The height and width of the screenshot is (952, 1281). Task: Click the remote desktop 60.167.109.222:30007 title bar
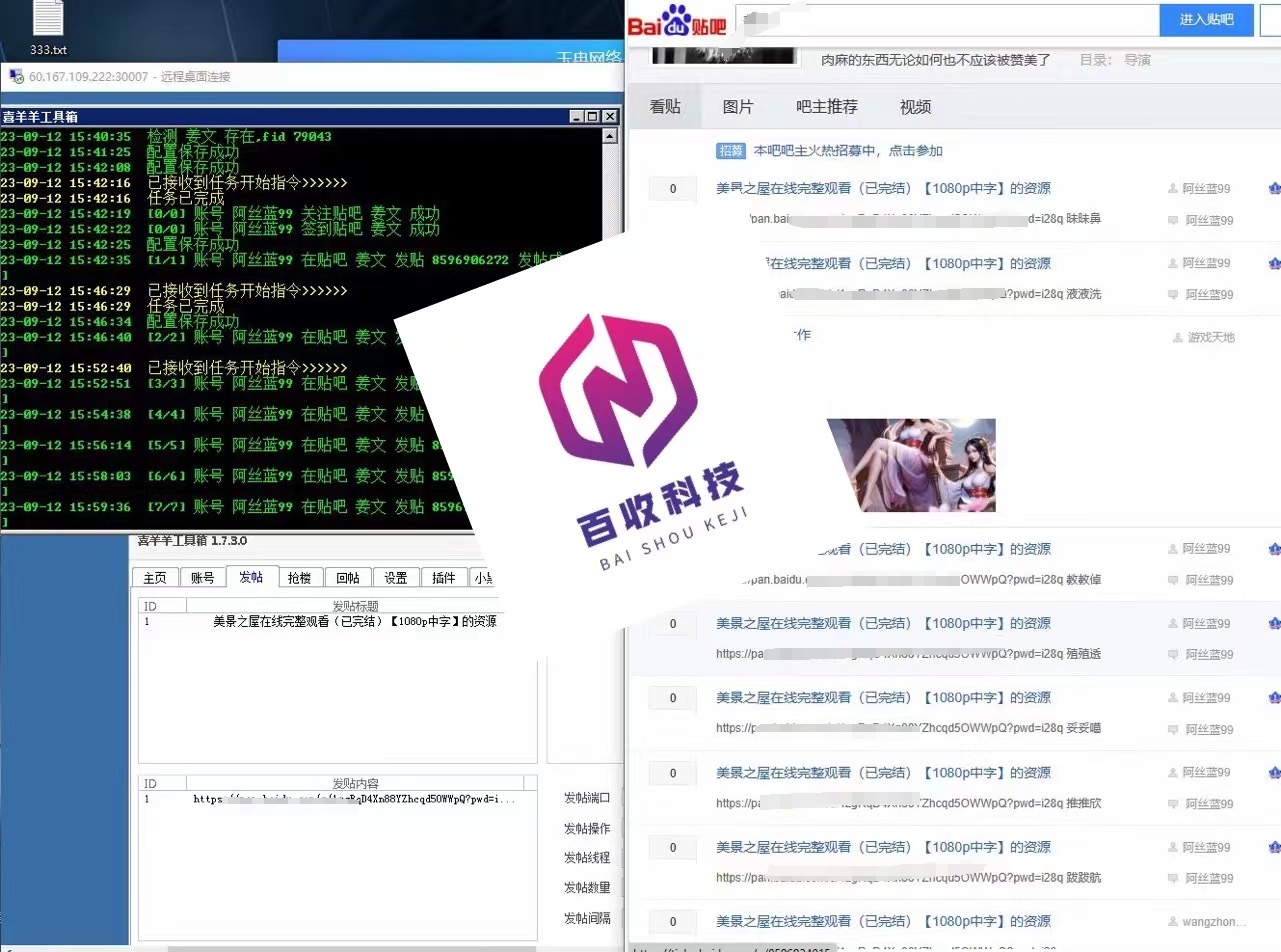coord(310,77)
